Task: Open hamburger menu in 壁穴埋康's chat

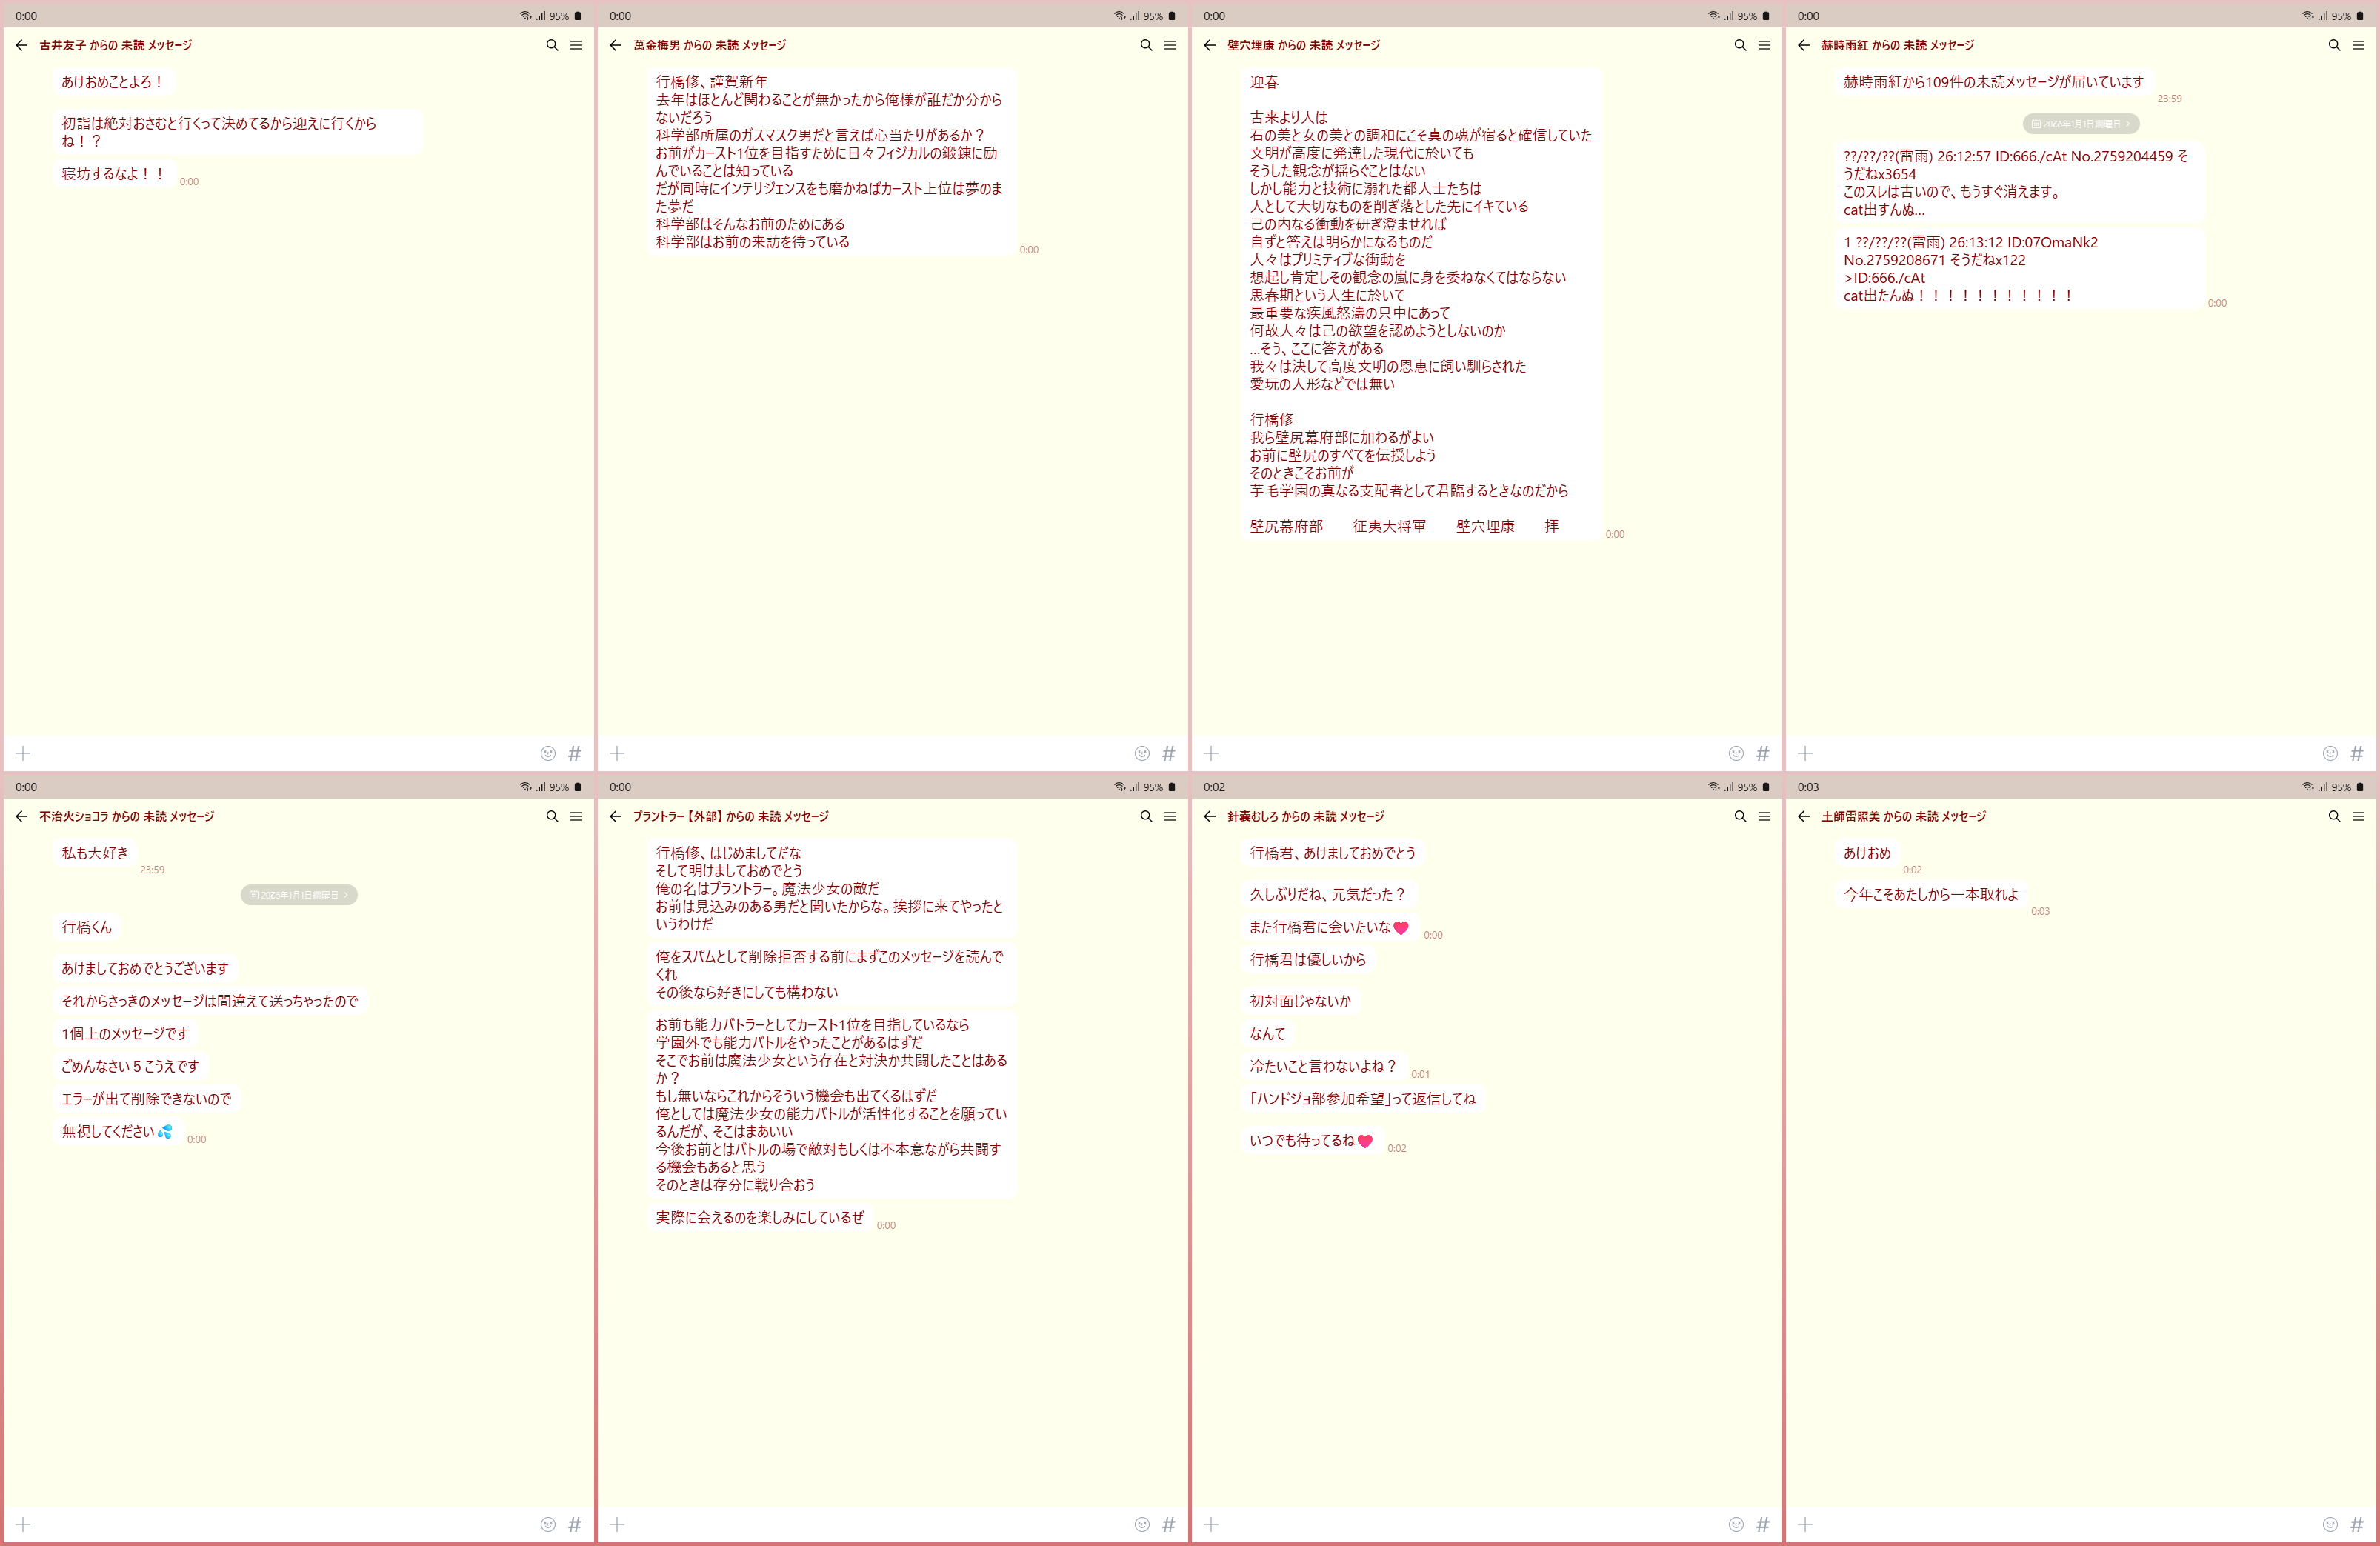Action: point(1764,45)
